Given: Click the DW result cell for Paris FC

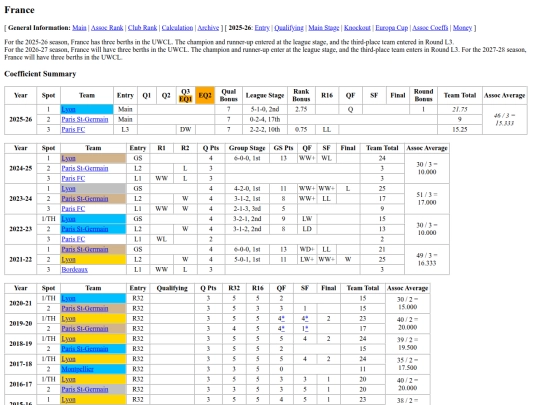Looking at the screenshot, I should click(185, 129).
